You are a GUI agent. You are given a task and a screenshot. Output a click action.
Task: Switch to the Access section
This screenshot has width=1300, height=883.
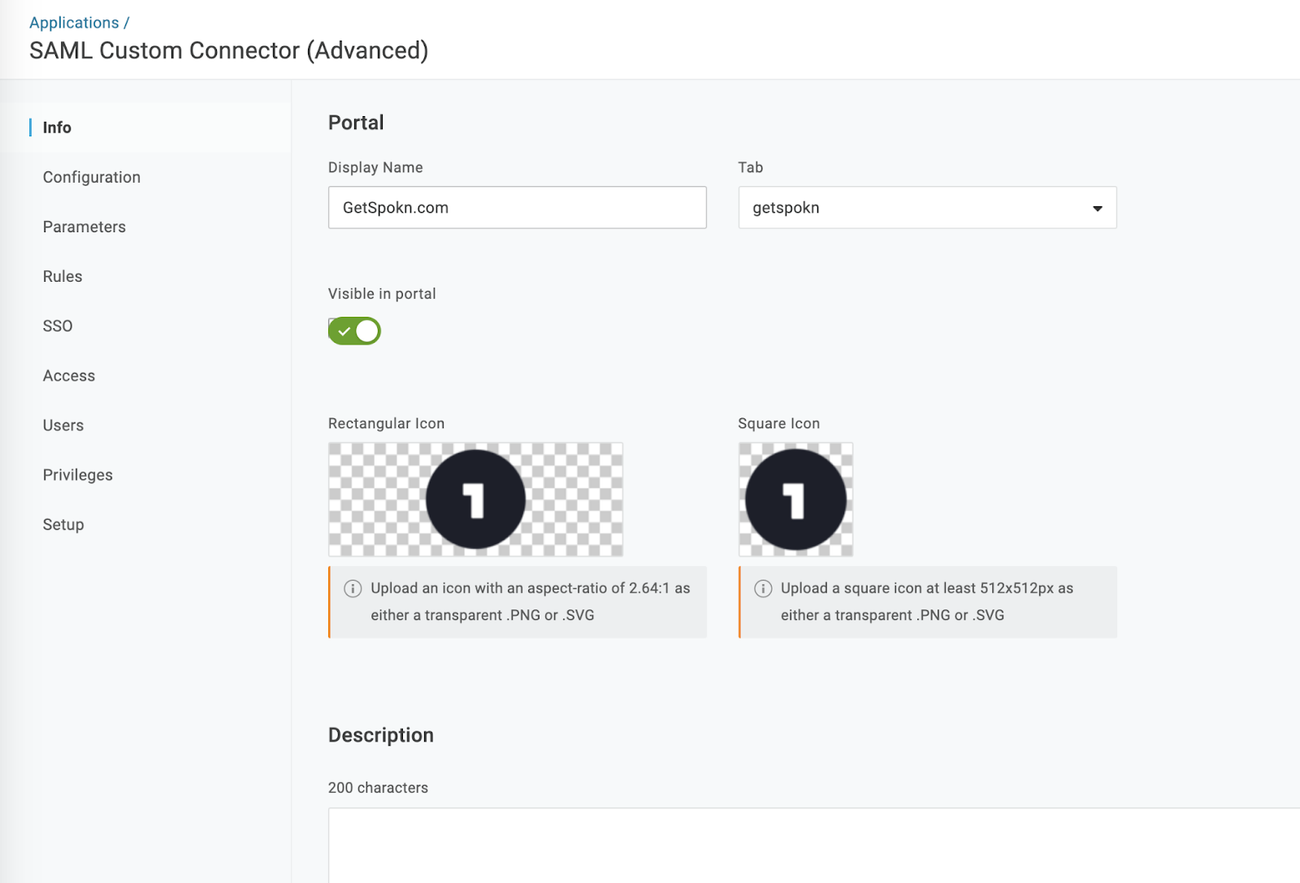coord(69,376)
